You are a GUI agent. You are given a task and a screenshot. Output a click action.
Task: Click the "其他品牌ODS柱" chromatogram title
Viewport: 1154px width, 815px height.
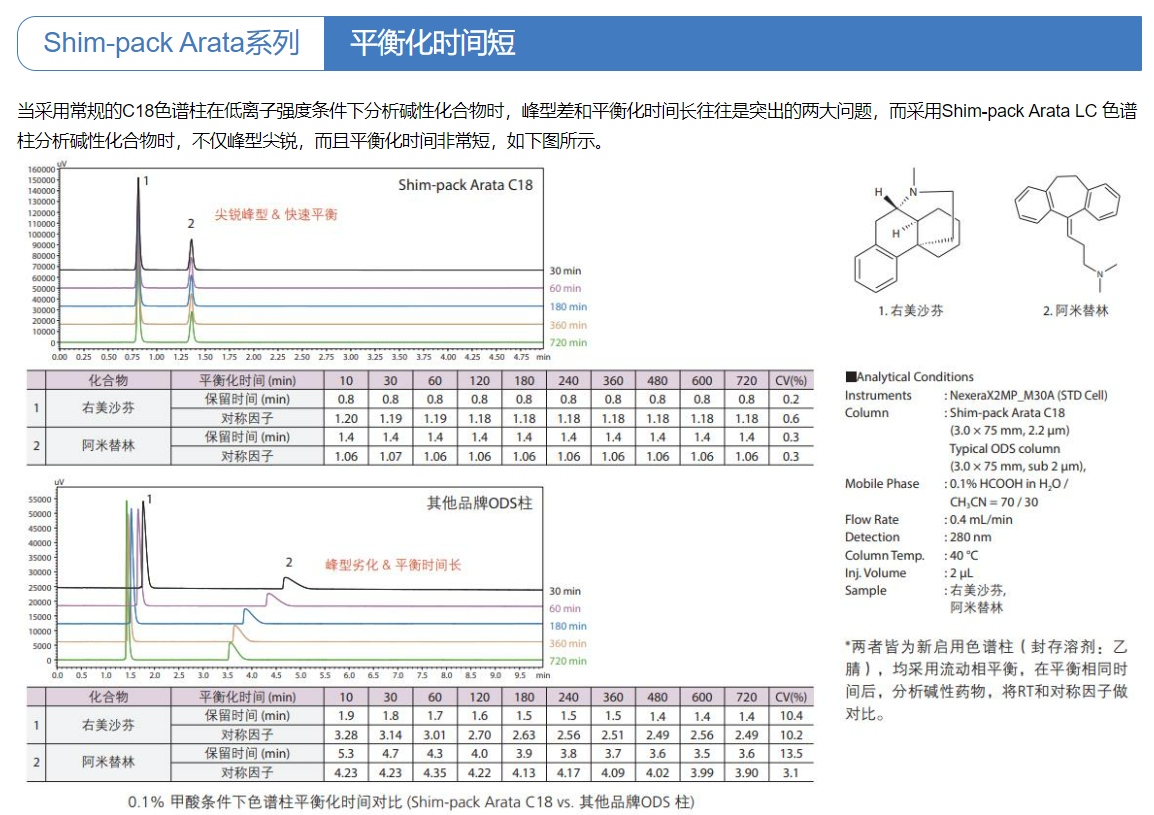[x=479, y=503]
